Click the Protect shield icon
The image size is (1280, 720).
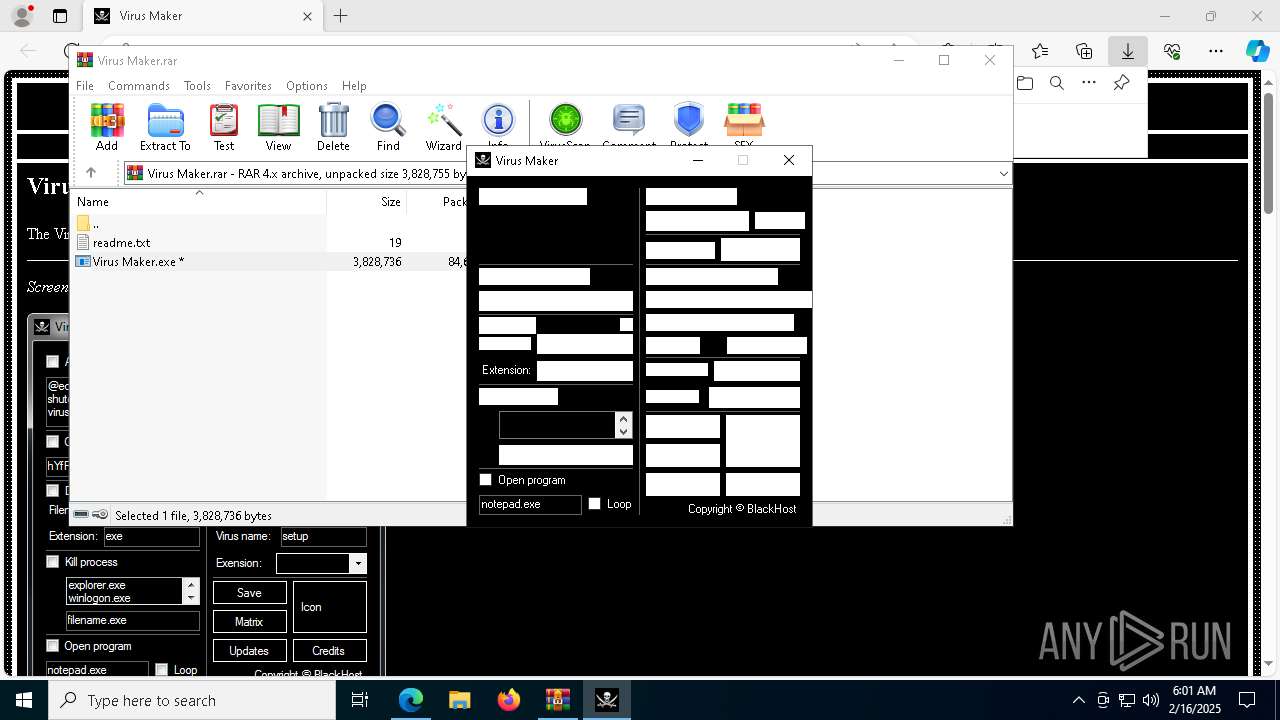click(x=689, y=121)
